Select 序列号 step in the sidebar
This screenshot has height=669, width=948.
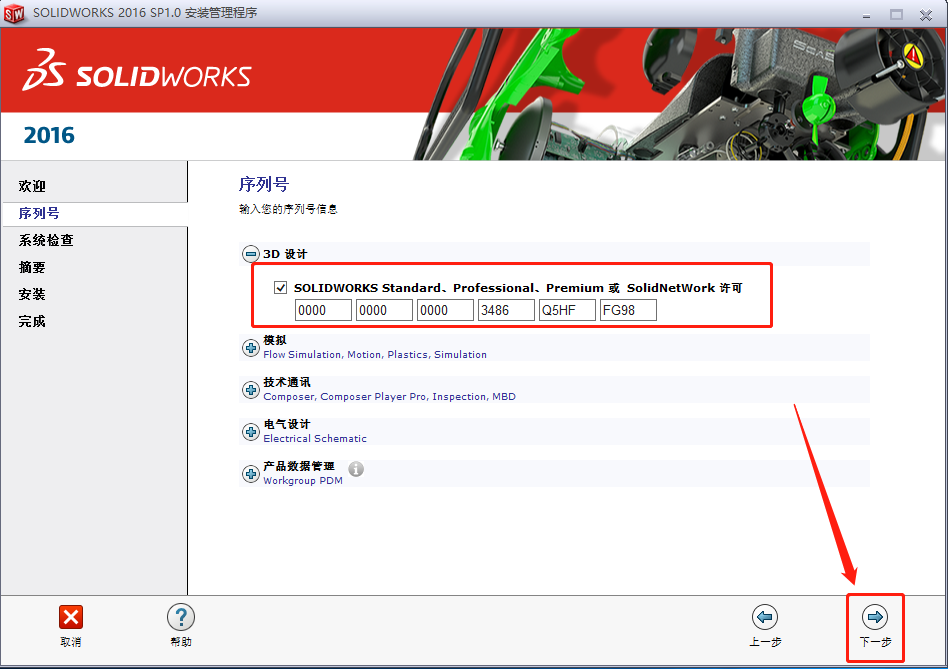[39, 213]
